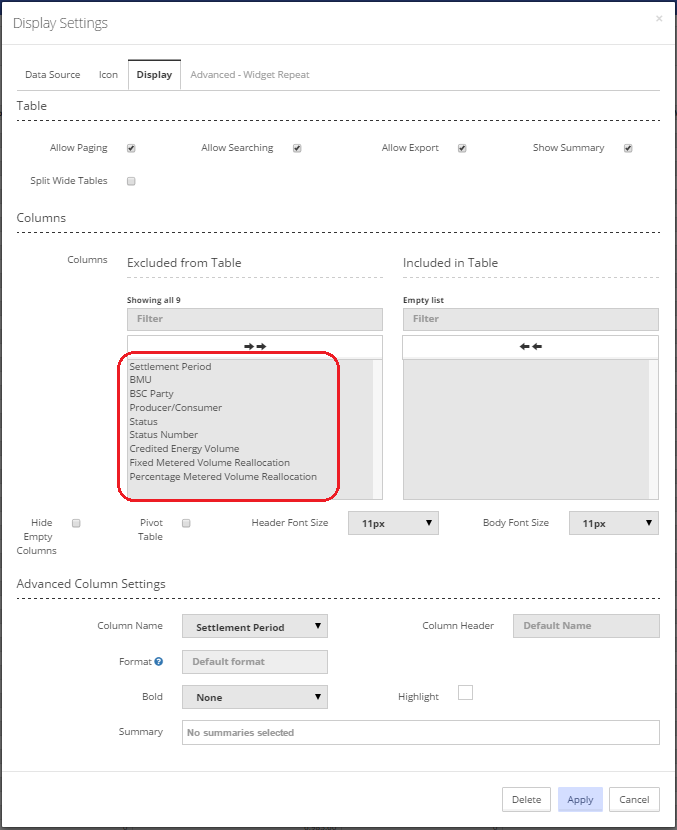Screen dimensions: 677x830
Task: Open the Header Font Size dropdown
Action: pos(393,523)
